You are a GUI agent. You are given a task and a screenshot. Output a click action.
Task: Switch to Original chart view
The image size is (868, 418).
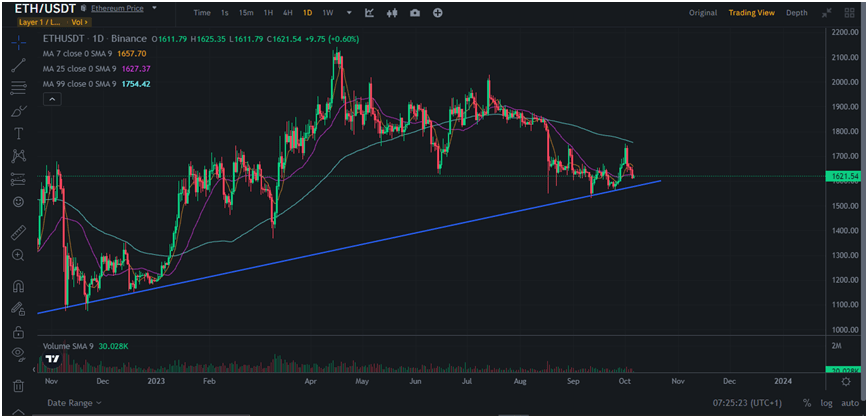tap(702, 13)
